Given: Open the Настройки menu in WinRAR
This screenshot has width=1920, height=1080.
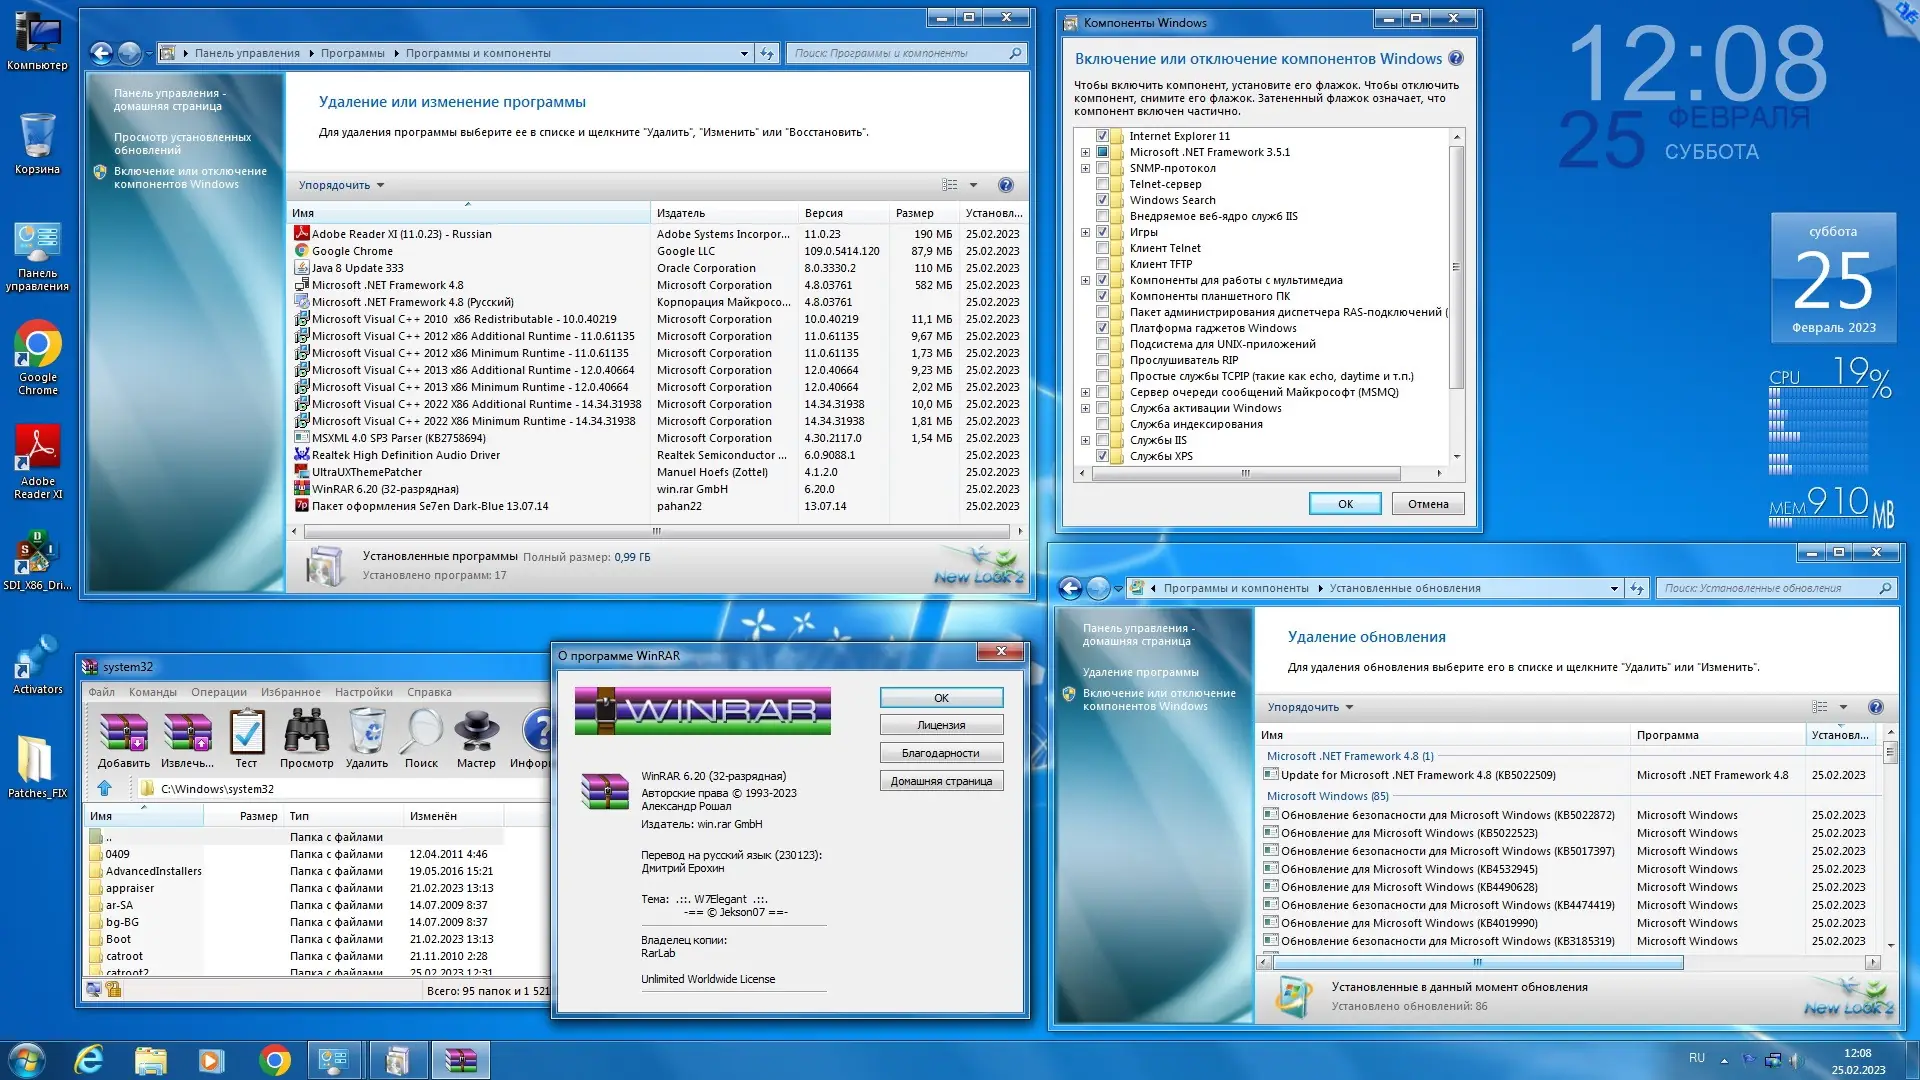Looking at the screenshot, I should [x=364, y=692].
